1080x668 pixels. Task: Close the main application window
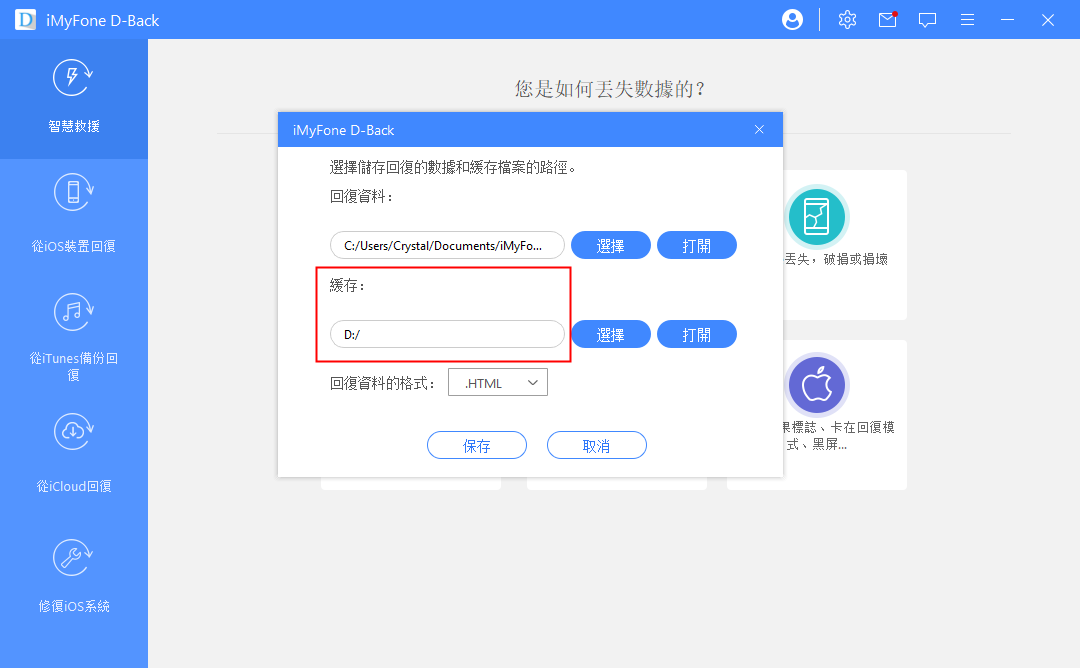(x=1048, y=20)
